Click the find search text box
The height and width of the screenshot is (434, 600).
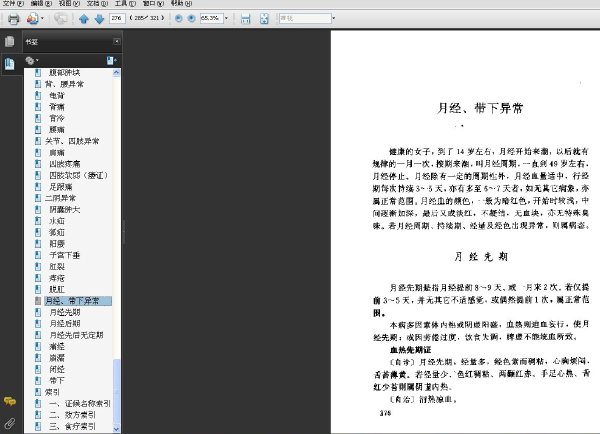(305, 18)
